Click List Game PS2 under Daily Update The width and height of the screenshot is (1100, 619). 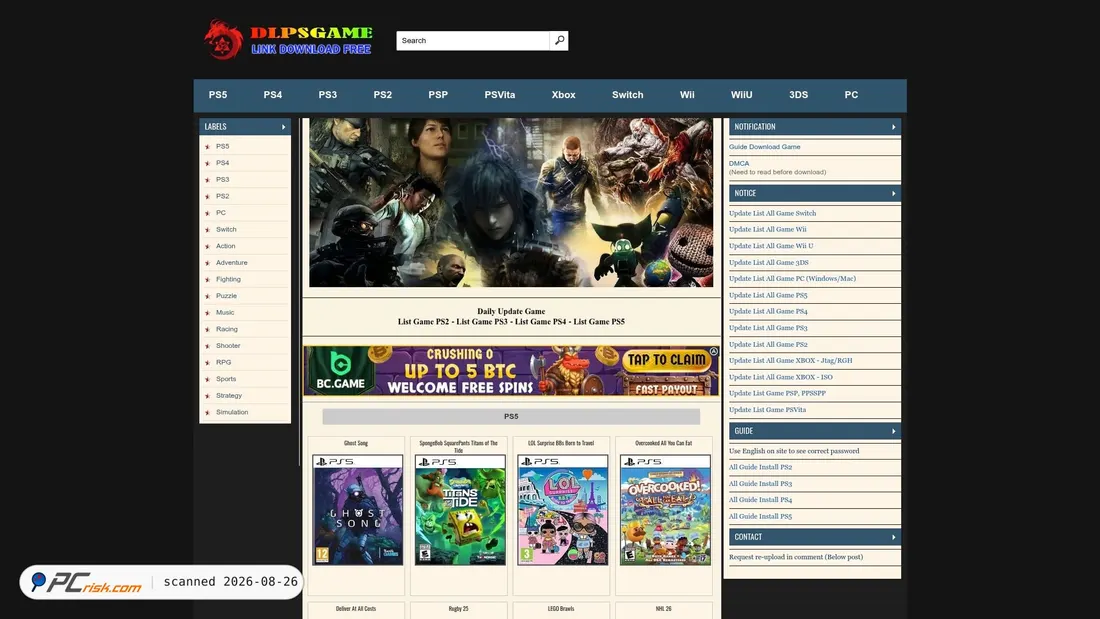[x=423, y=322]
